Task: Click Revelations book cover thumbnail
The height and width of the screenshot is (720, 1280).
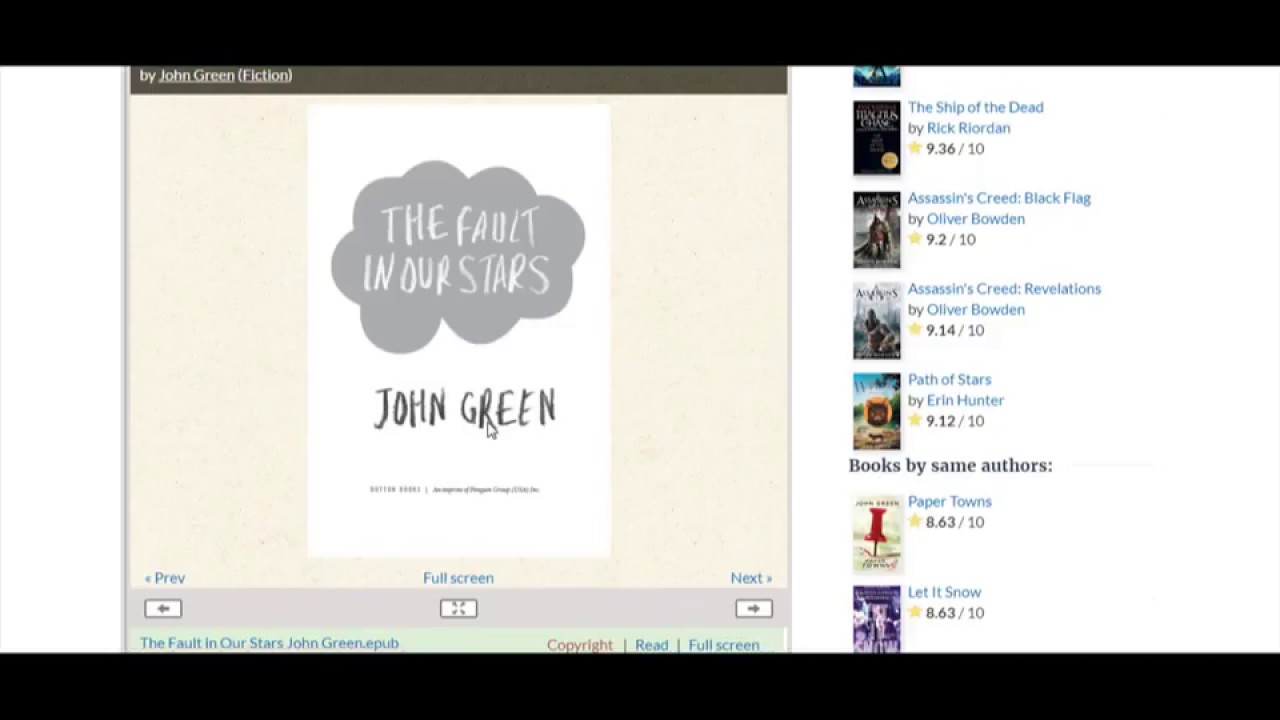Action: click(x=877, y=320)
